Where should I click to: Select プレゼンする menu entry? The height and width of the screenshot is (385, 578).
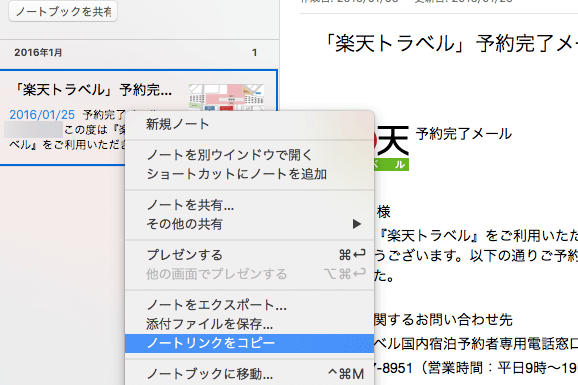(250, 255)
